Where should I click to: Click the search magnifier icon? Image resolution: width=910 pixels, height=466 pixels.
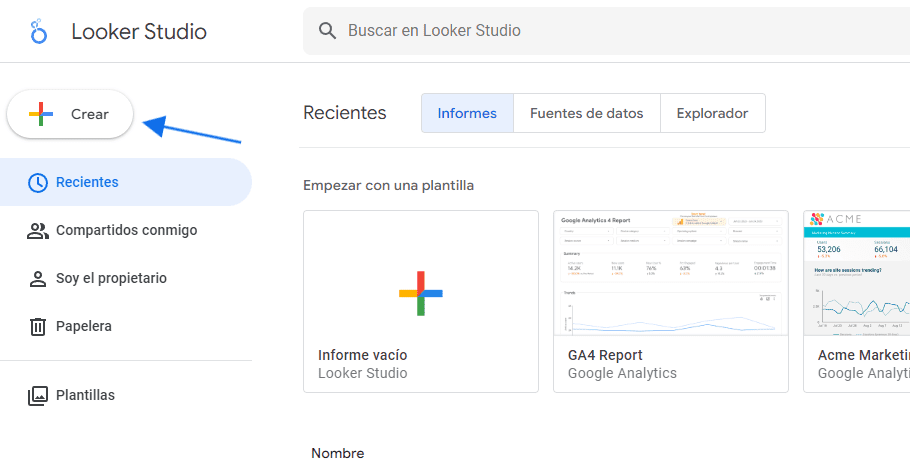pyautogui.click(x=327, y=31)
